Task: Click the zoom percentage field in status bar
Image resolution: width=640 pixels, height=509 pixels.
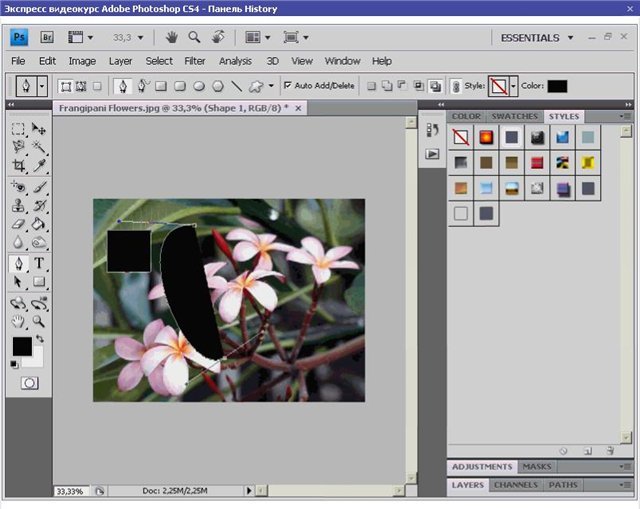Action: point(69,492)
